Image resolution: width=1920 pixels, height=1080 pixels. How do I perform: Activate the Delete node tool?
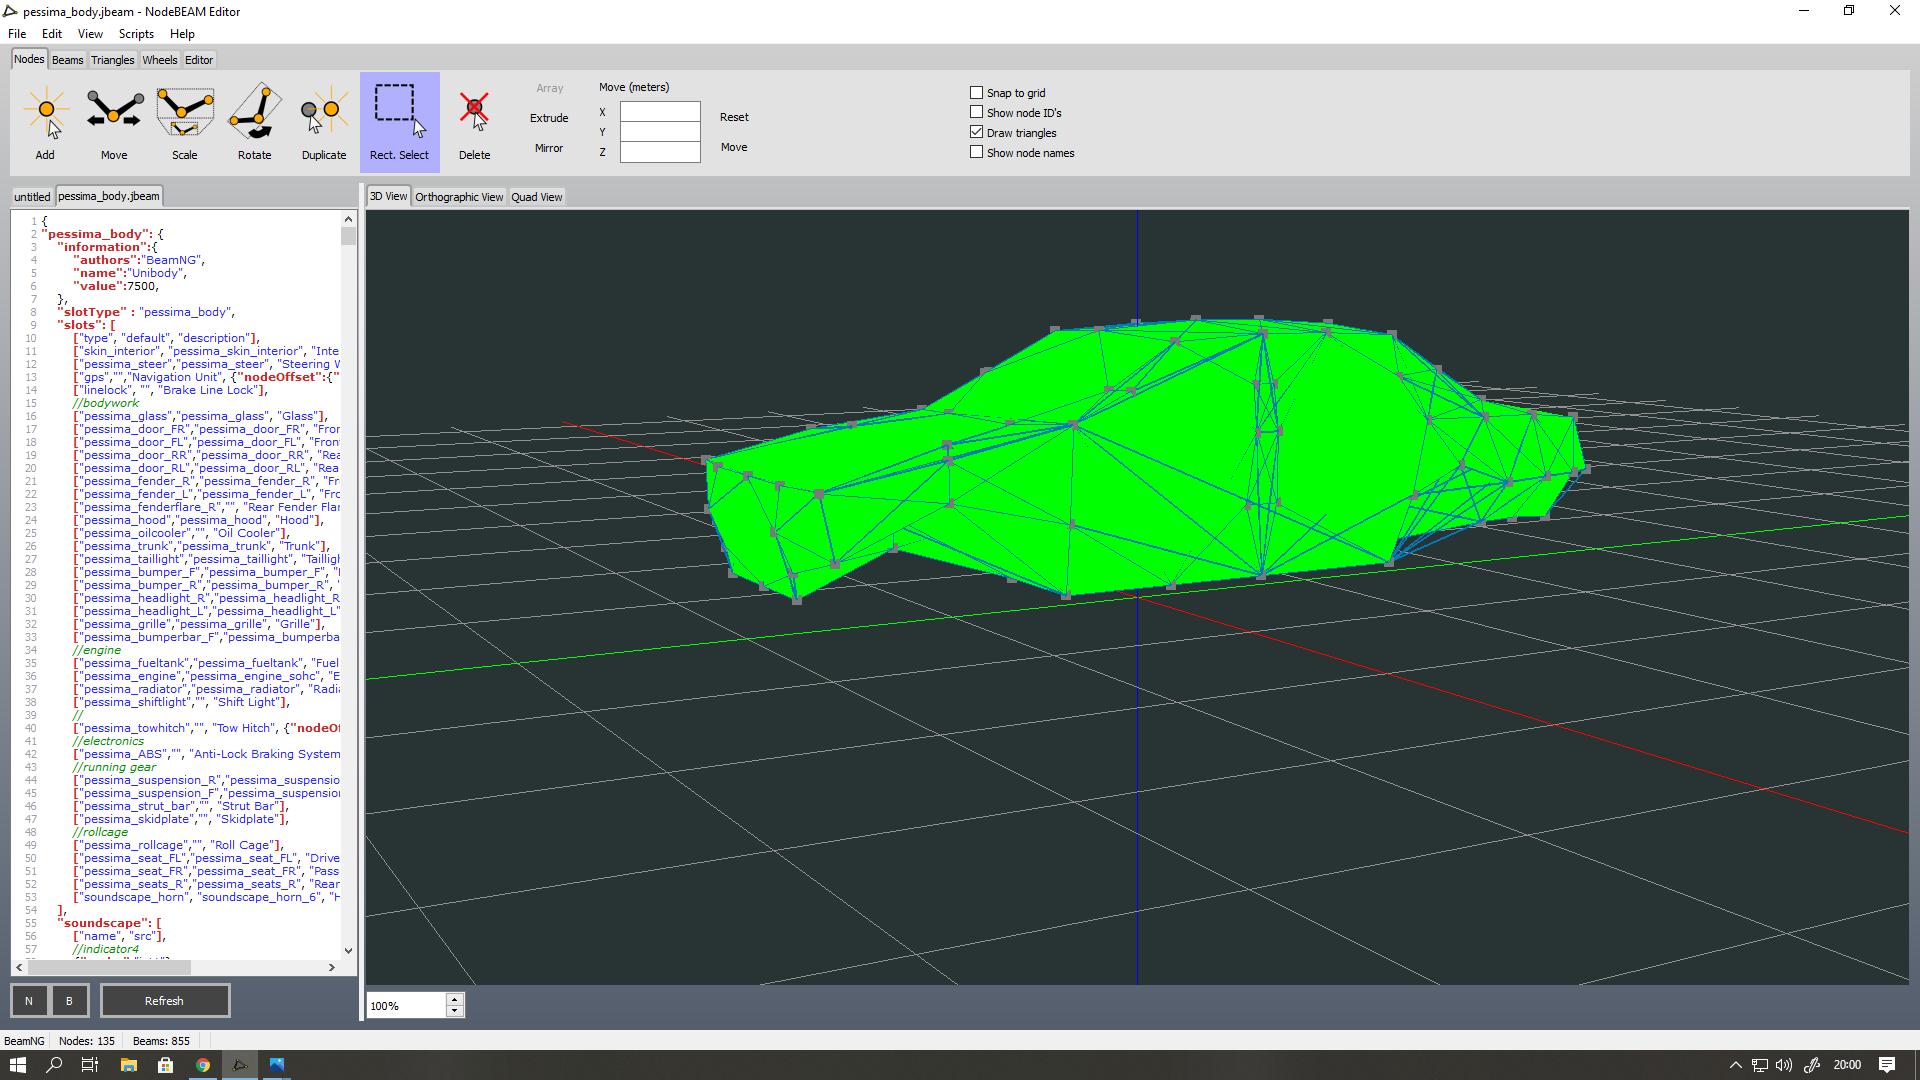tap(474, 122)
